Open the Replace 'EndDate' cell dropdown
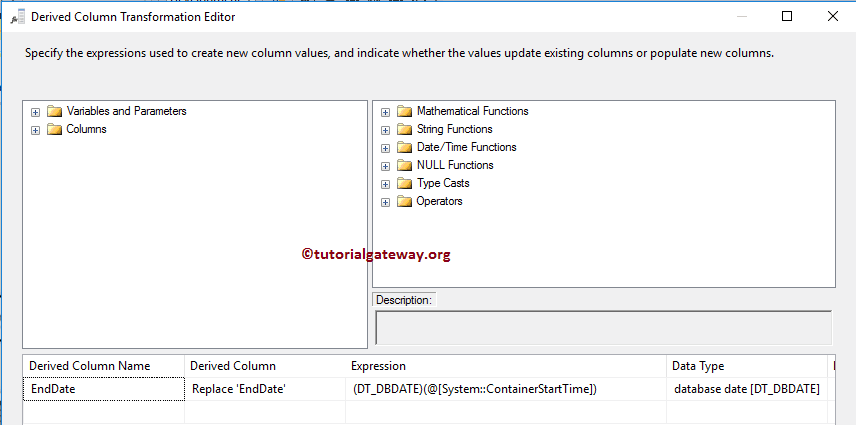The width and height of the screenshot is (856, 425). (x=264, y=390)
